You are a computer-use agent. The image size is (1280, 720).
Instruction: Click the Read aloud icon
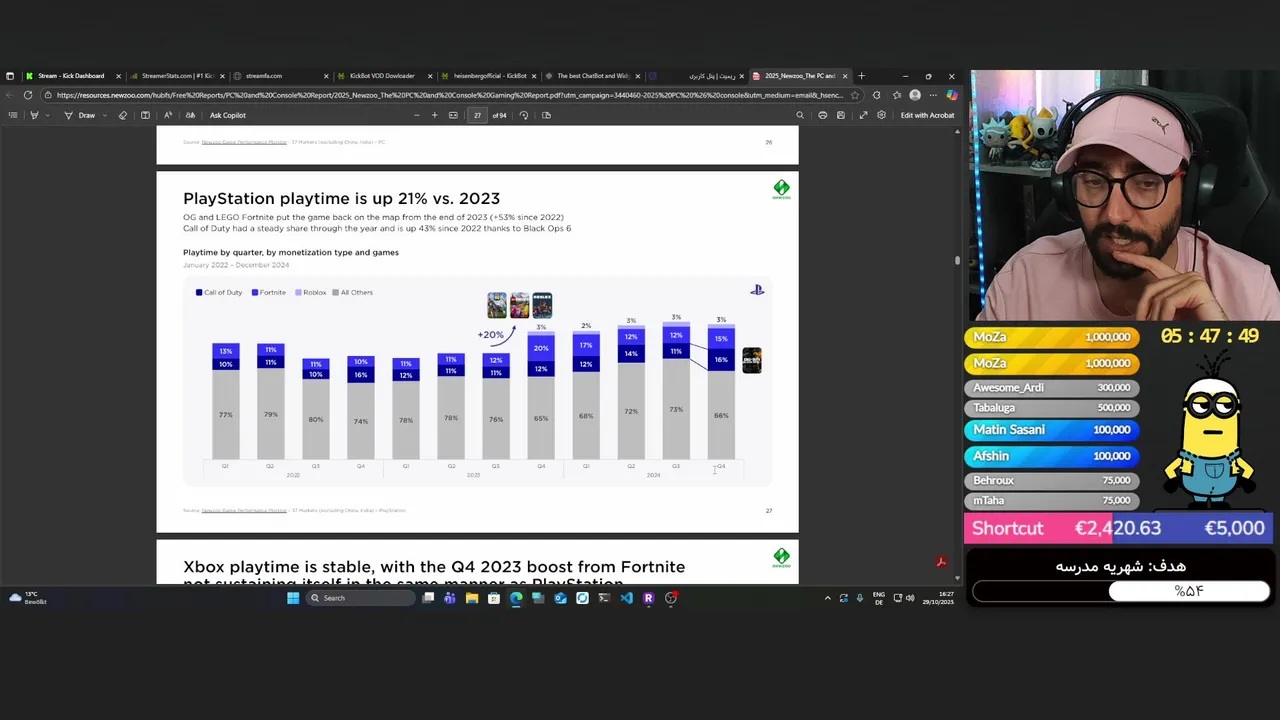(168, 115)
